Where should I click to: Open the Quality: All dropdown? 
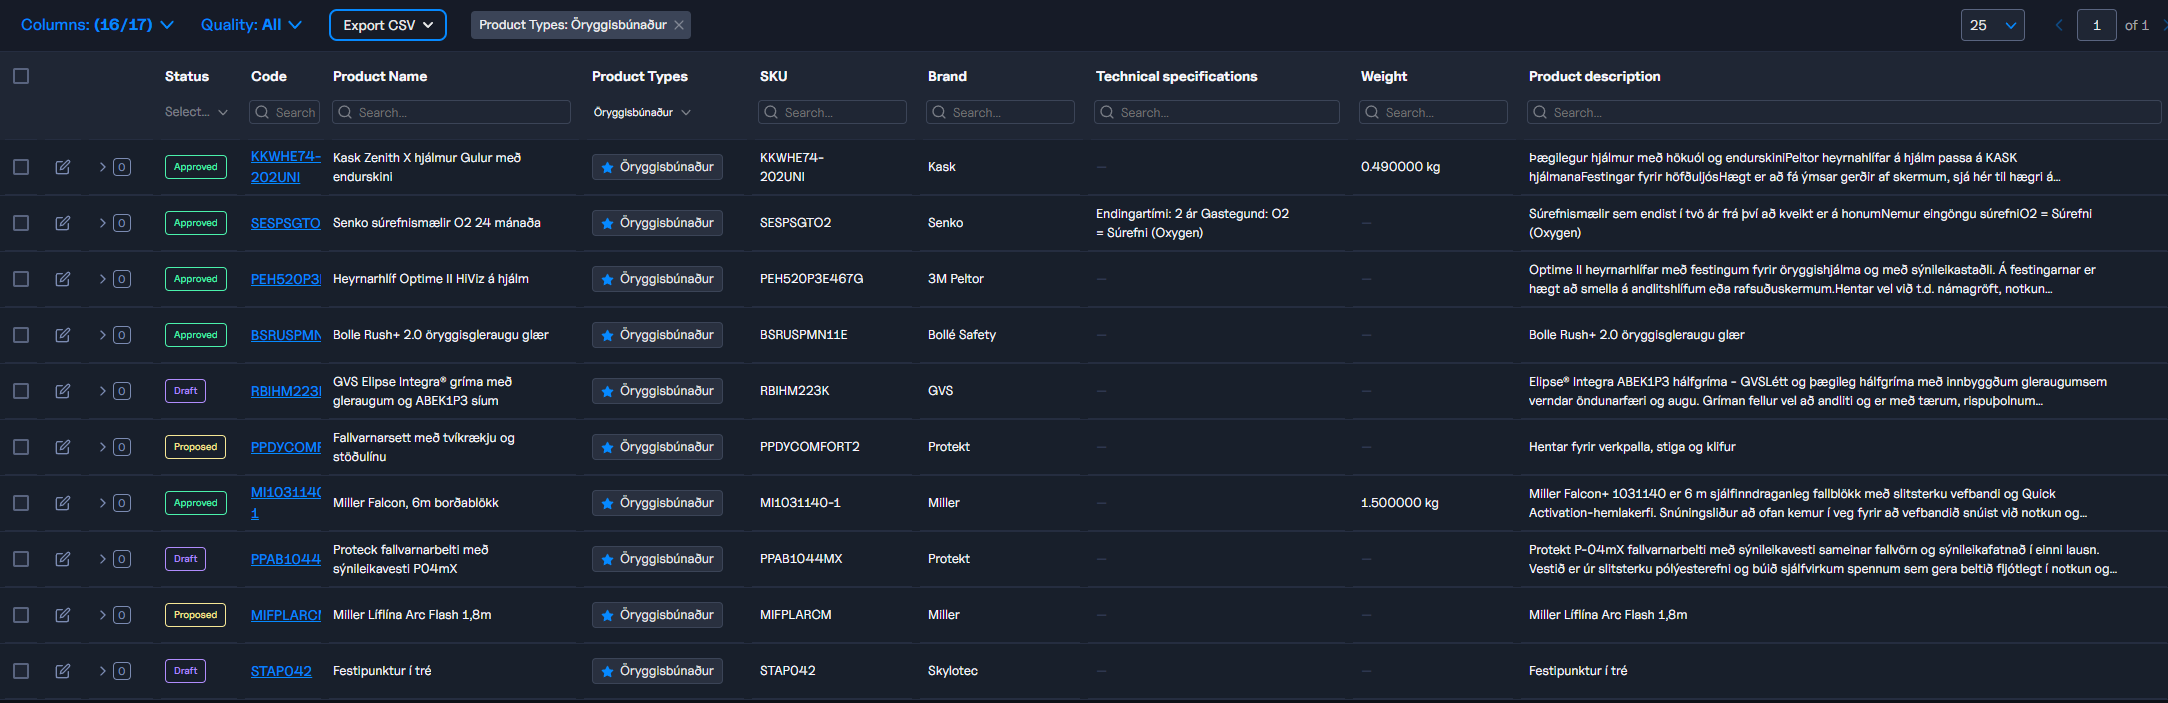pyautogui.click(x=251, y=25)
